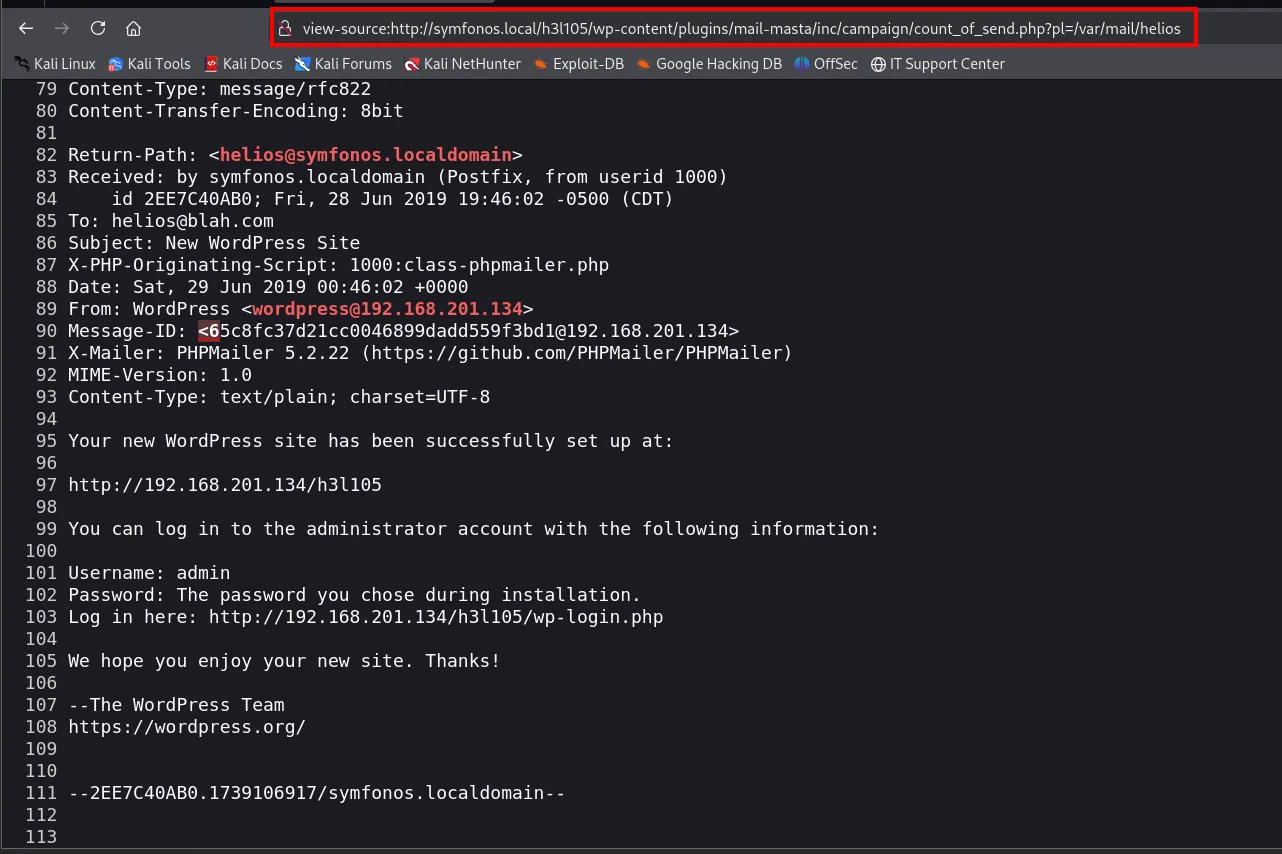The height and width of the screenshot is (854, 1282).
Task: Click the '--The WordPress Team' line
Action: (x=176, y=705)
